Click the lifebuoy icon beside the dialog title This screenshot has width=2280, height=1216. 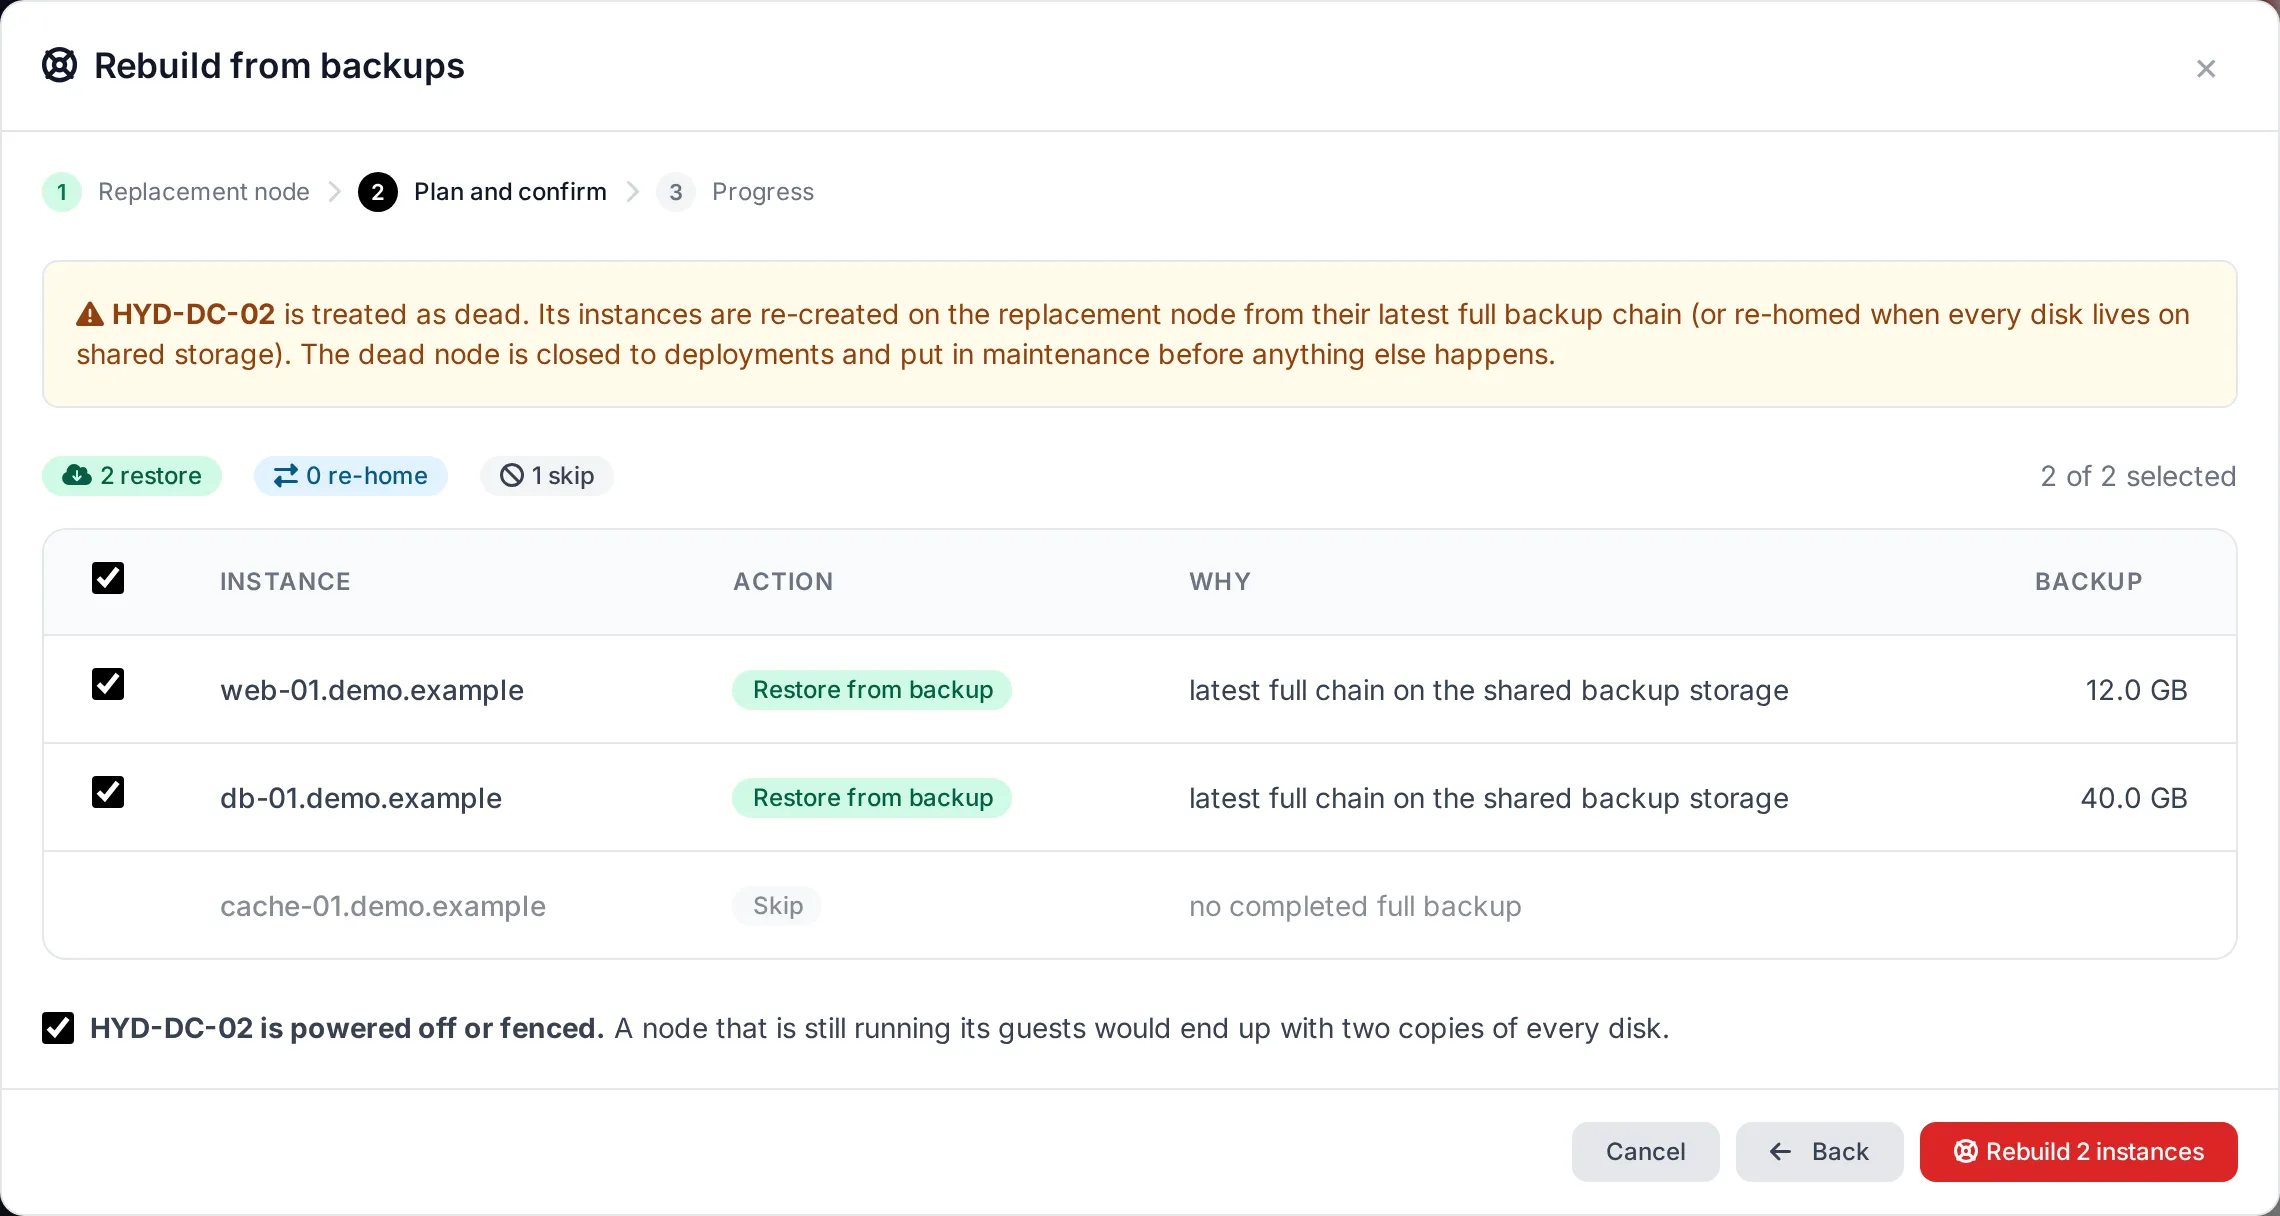pyautogui.click(x=60, y=65)
